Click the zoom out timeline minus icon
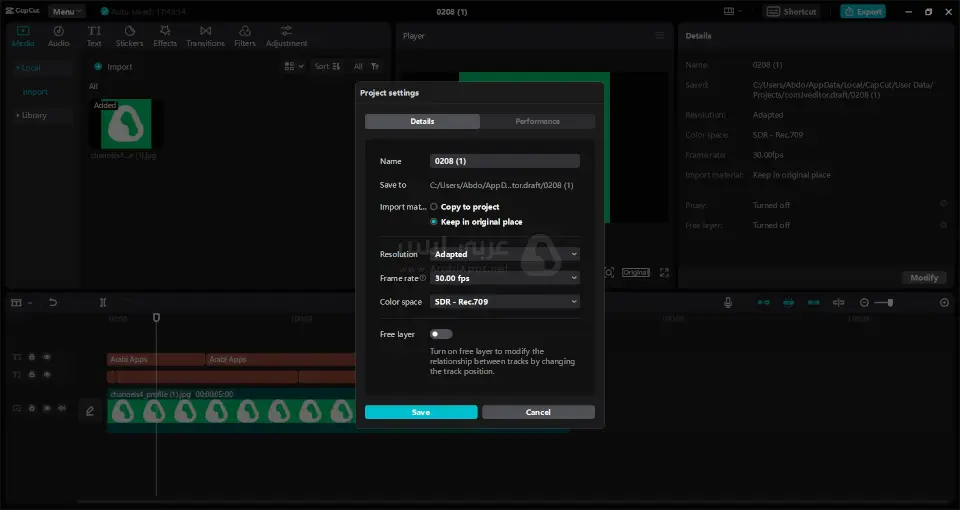Viewport: 960px width, 510px height. [864, 302]
